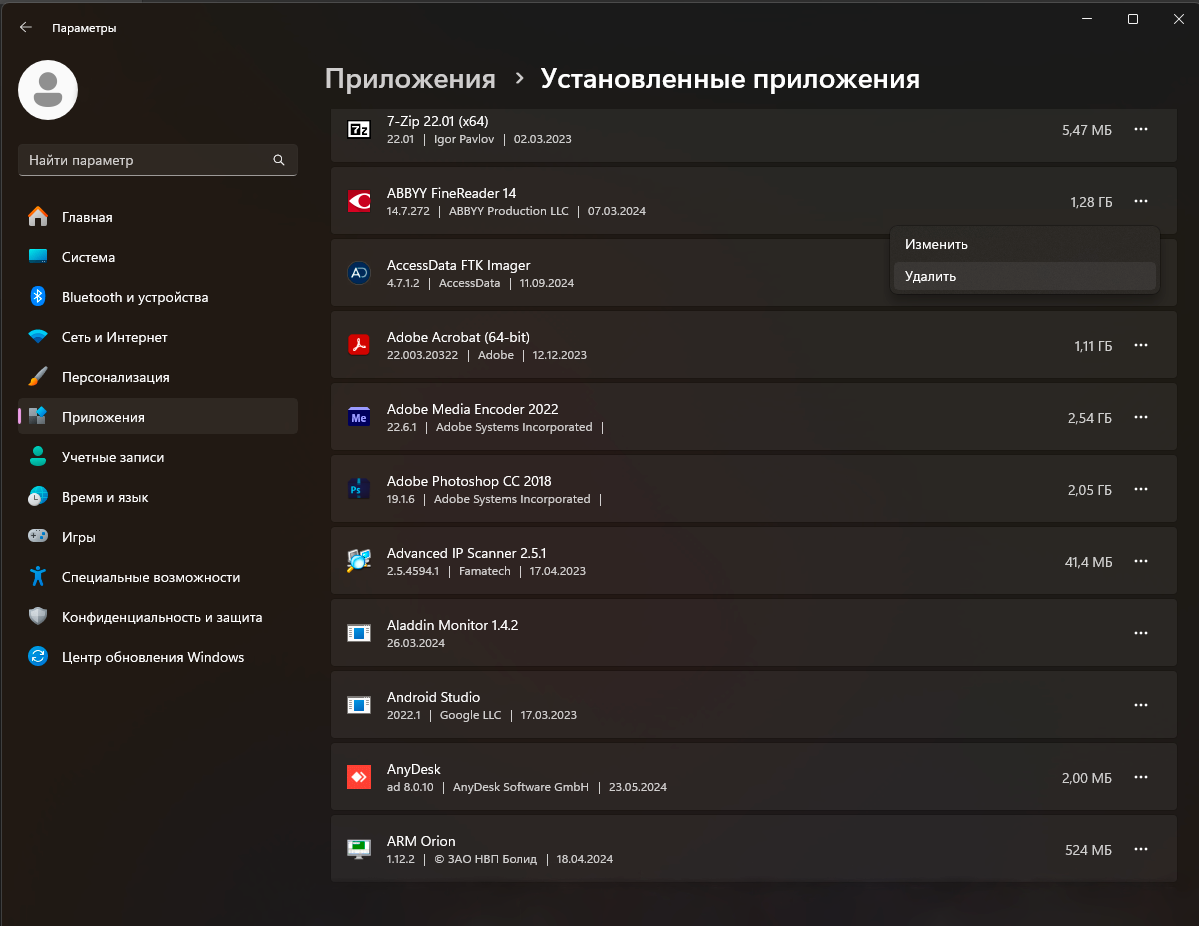Click the Adobe Photoshop CC 2018 icon

359,489
